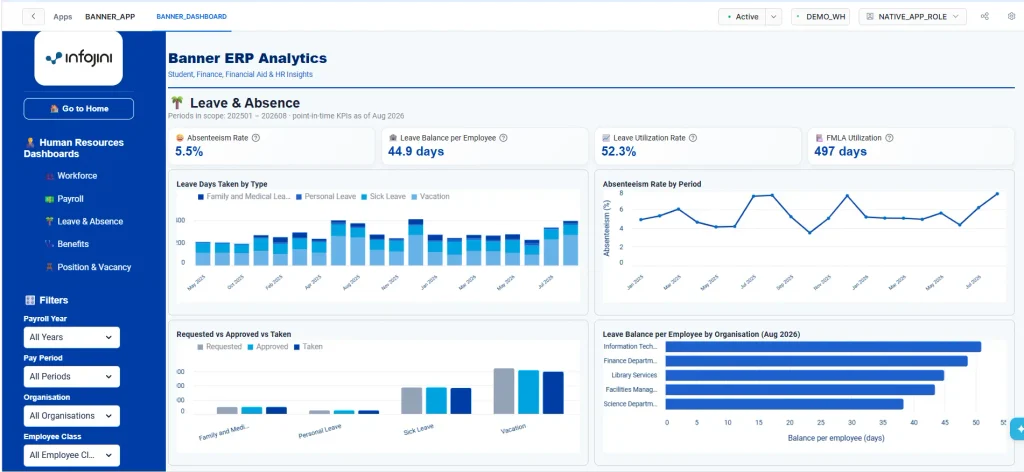Image resolution: width=1024 pixels, height=472 pixels.
Task: Click the 44.9 days value
Action: [416, 151]
